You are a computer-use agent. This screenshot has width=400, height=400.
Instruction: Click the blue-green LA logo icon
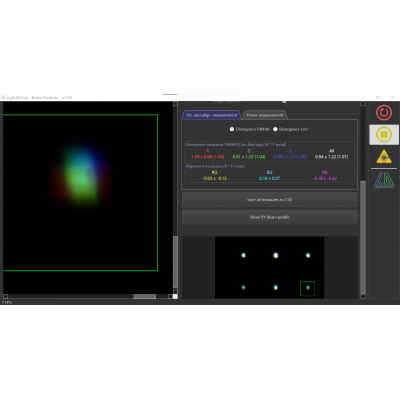[384, 180]
